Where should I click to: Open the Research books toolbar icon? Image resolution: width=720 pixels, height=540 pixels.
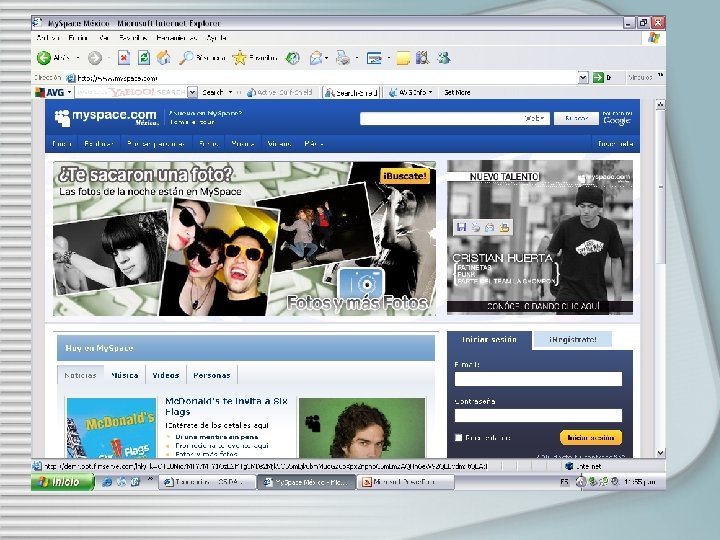click(422, 58)
